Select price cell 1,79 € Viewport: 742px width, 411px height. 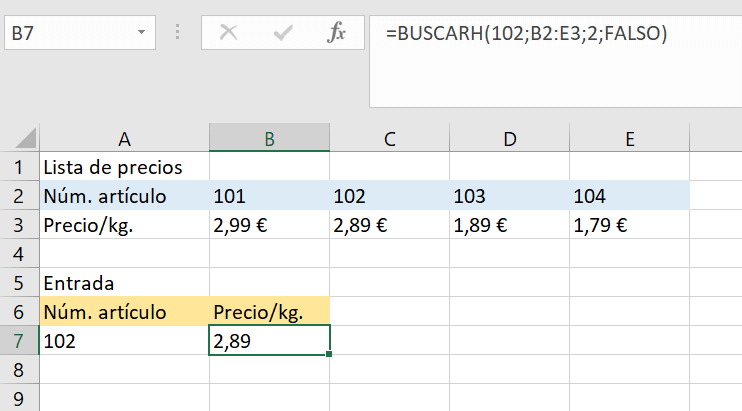(x=630, y=225)
